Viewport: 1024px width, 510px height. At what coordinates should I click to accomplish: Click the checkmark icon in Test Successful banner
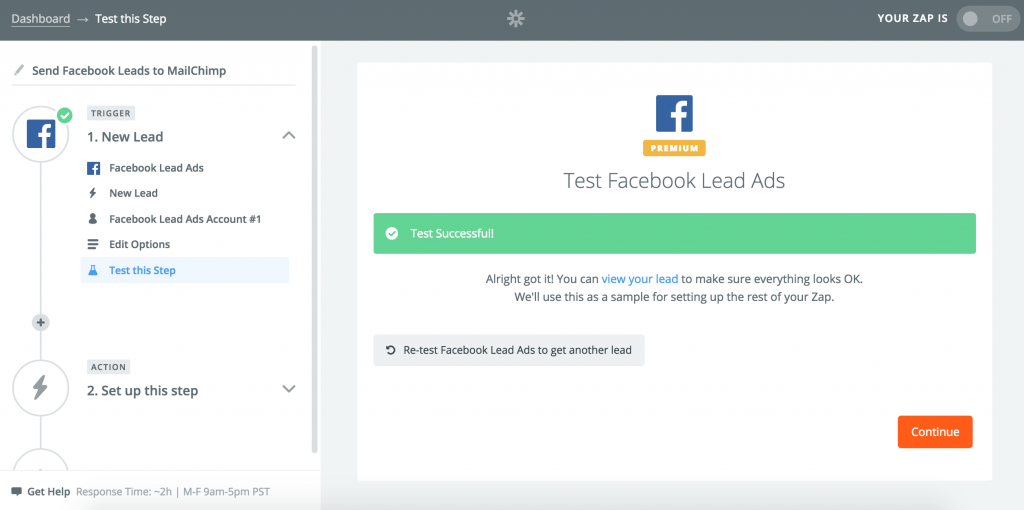coord(392,233)
